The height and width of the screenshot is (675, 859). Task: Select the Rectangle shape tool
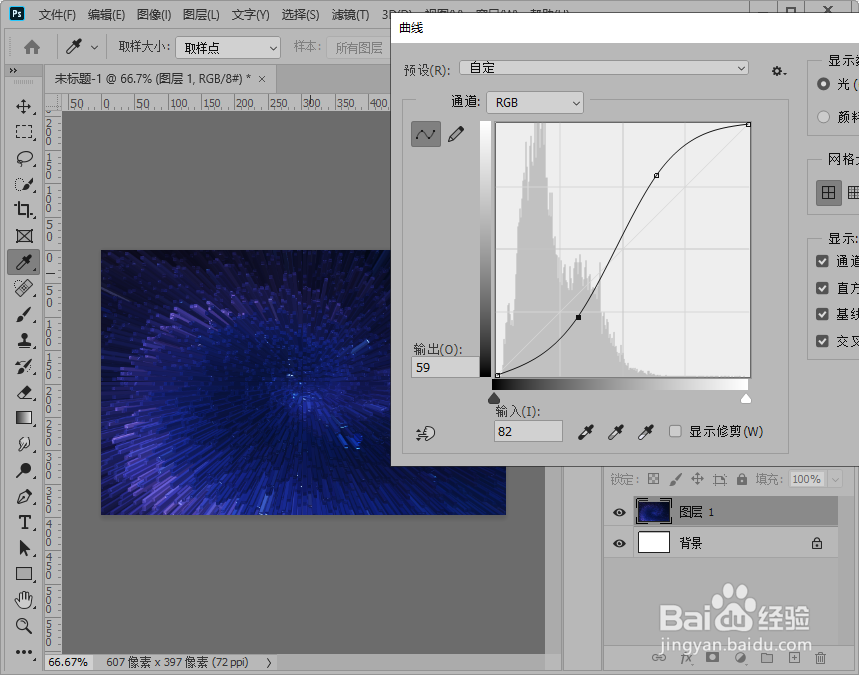point(24,574)
